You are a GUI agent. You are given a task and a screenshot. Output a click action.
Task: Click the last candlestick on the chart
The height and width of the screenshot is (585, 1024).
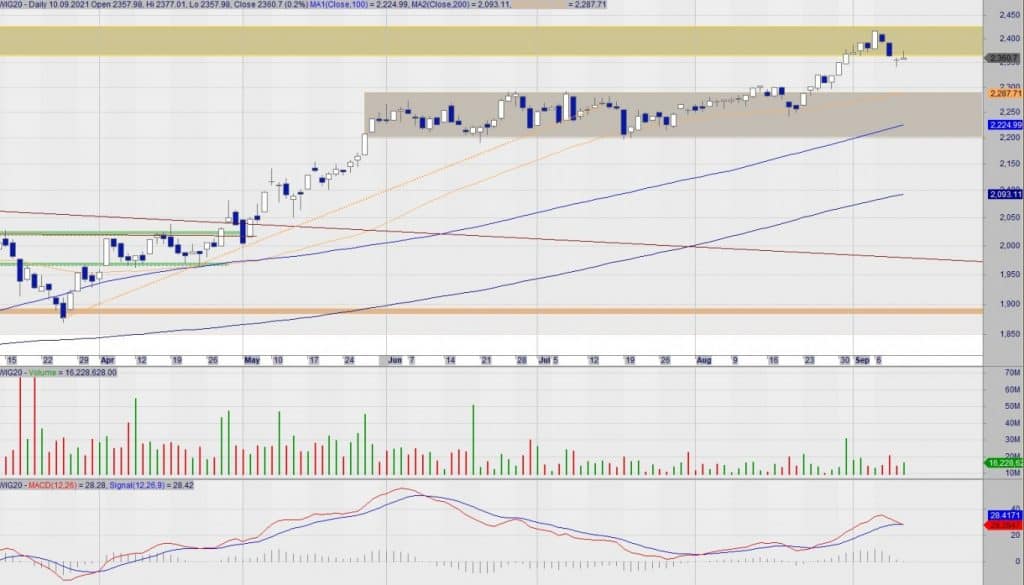[x=904, y=58]
